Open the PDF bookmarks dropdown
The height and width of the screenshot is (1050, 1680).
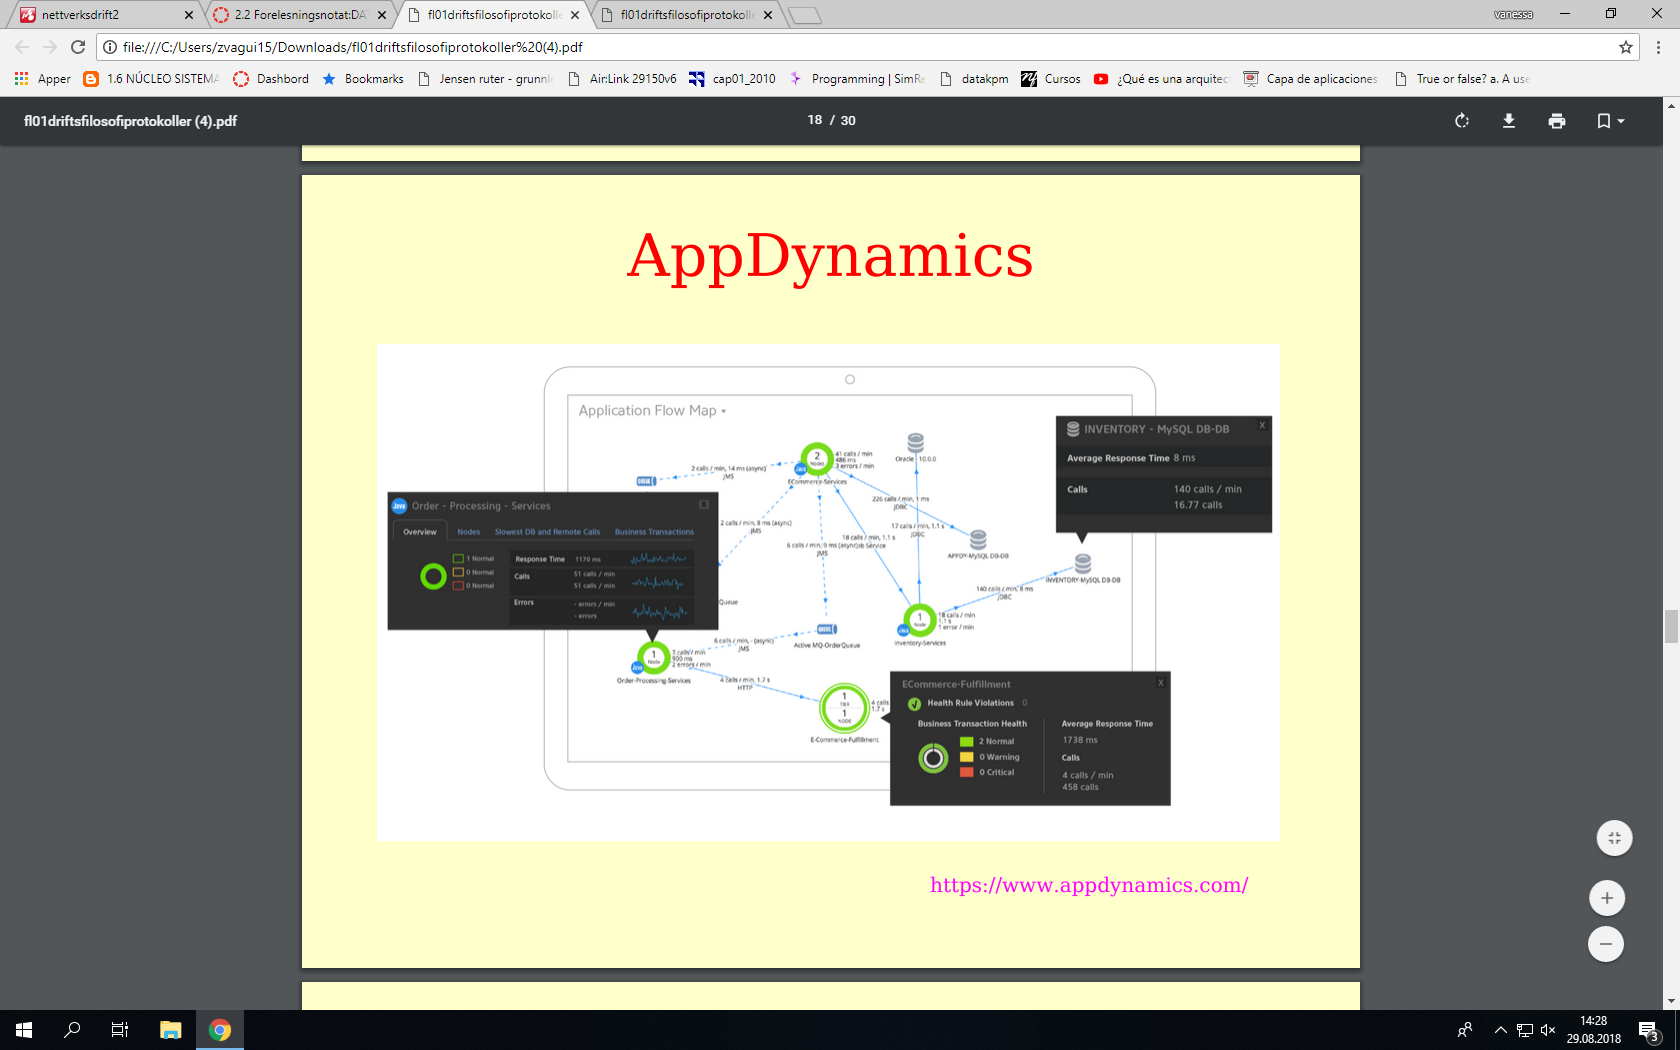1610,121
